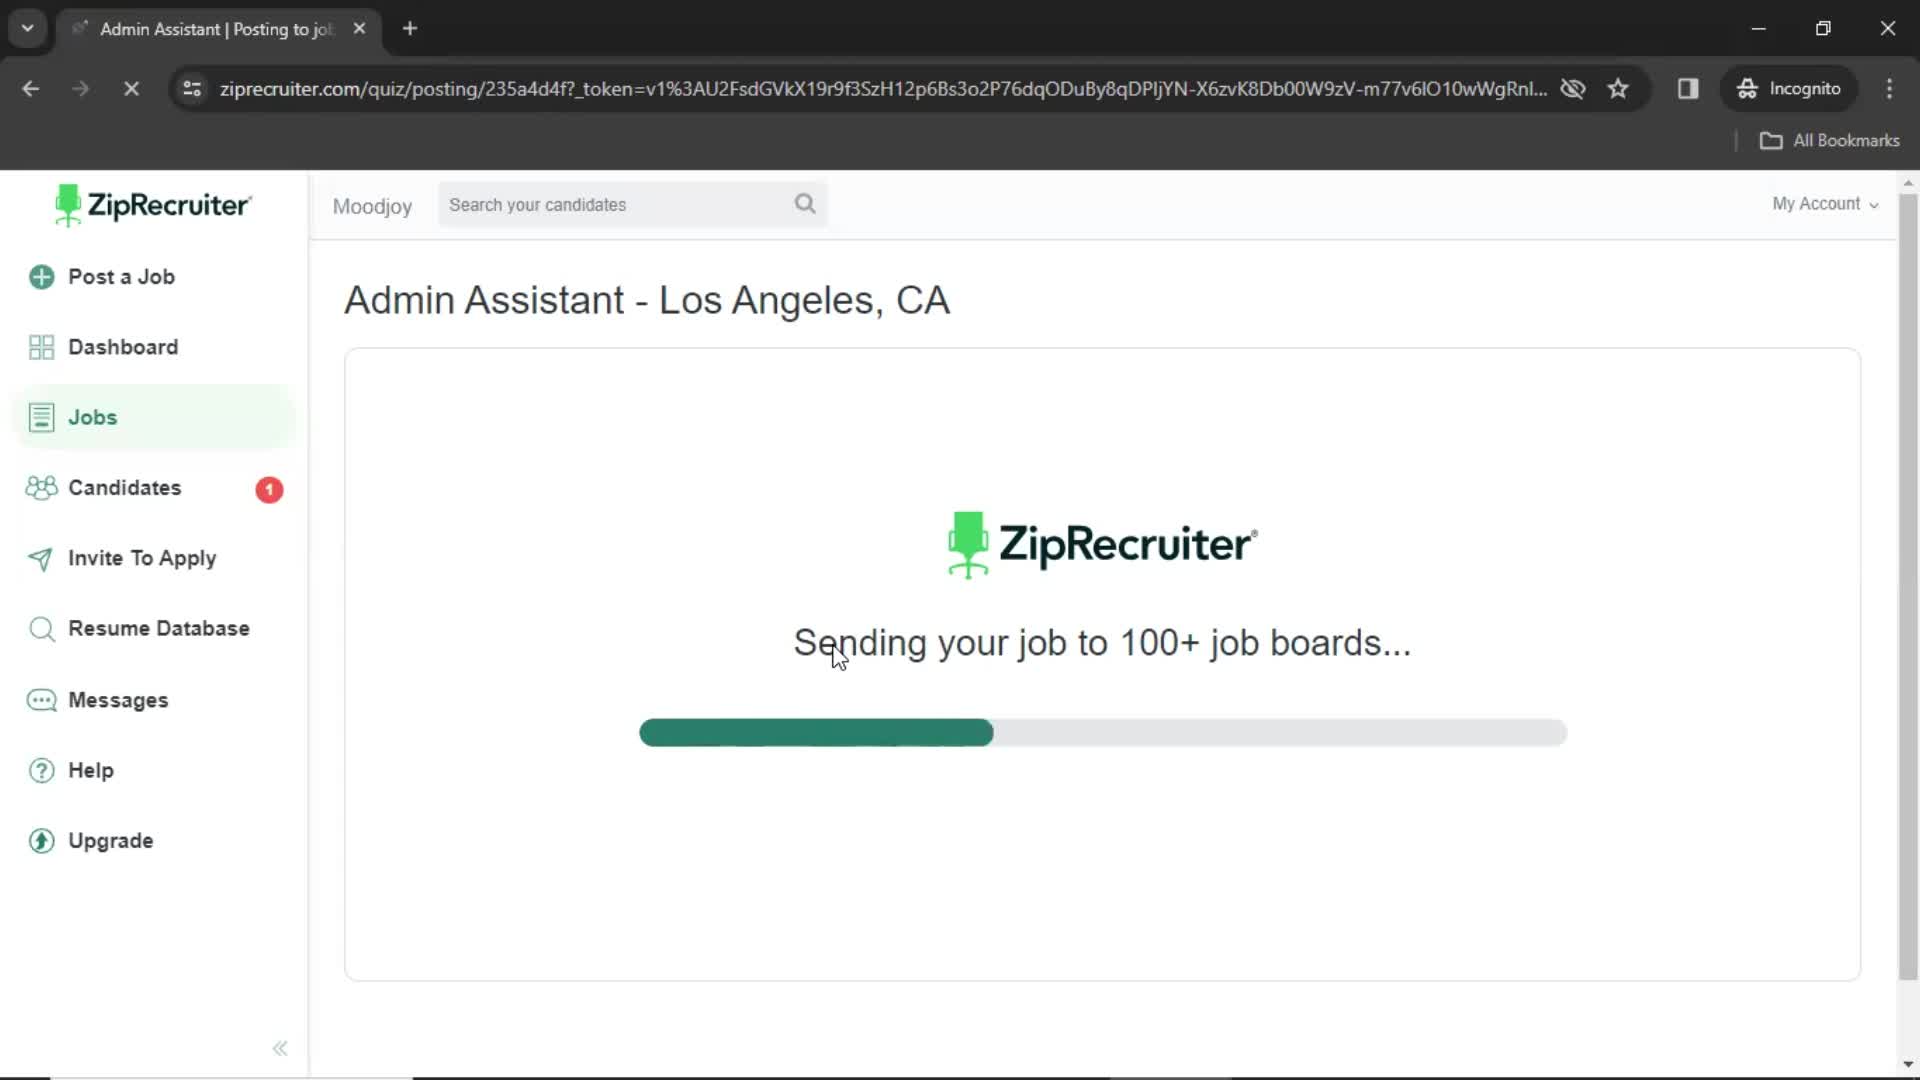Open the Post a Job section
Viewport: 1920px width, 1080px height.
[x=120, y=277]
